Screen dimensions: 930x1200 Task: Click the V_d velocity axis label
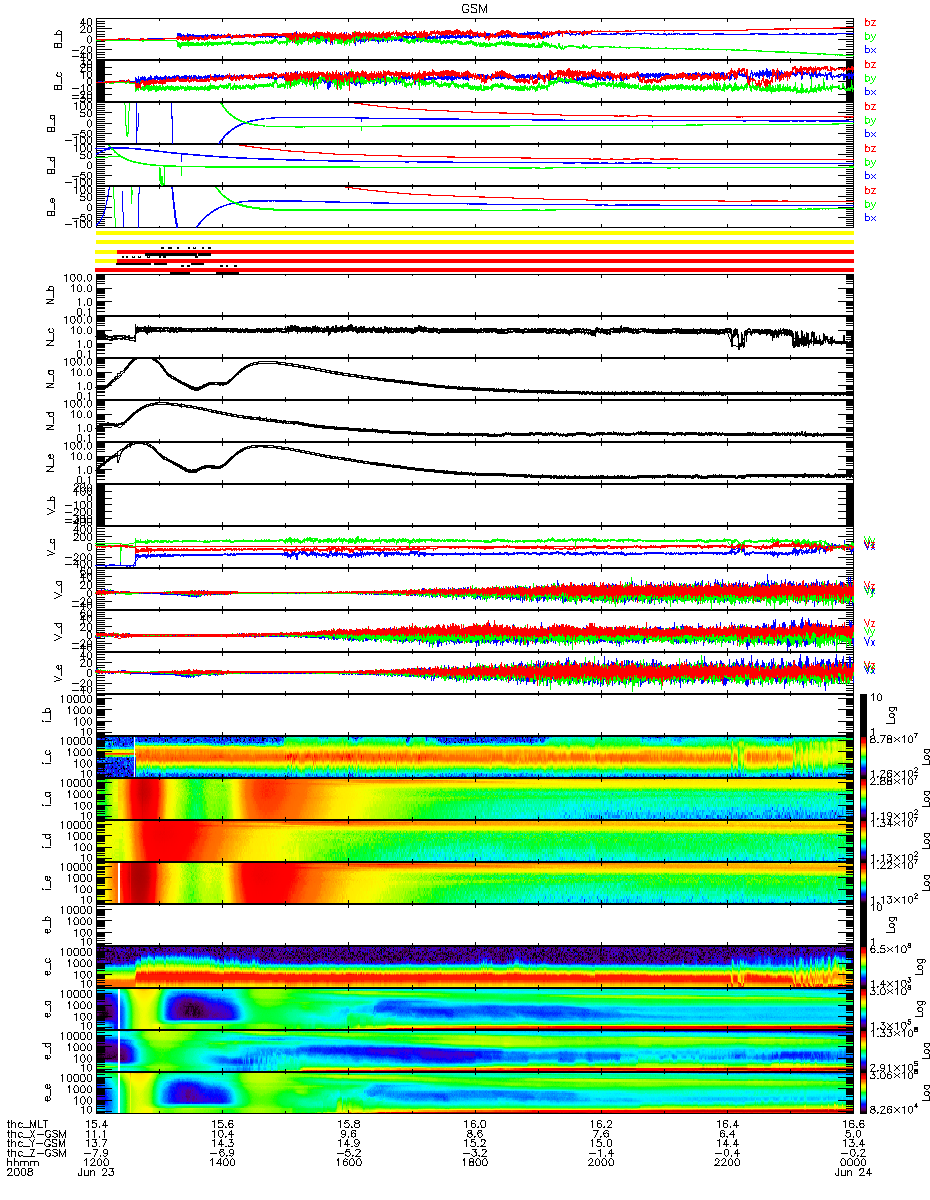tap(60, 631)
